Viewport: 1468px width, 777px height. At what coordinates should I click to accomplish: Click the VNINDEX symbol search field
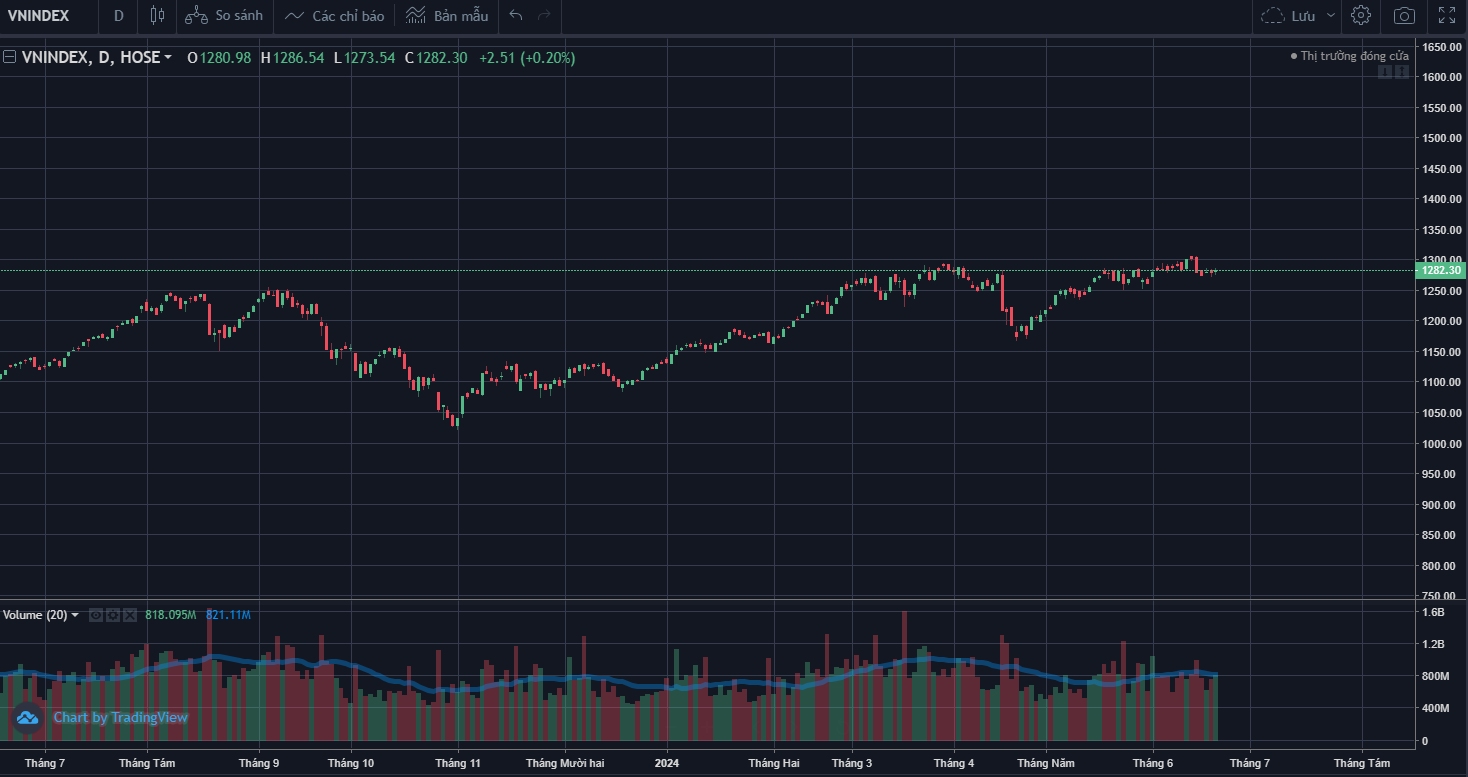[x=50, y=15]
